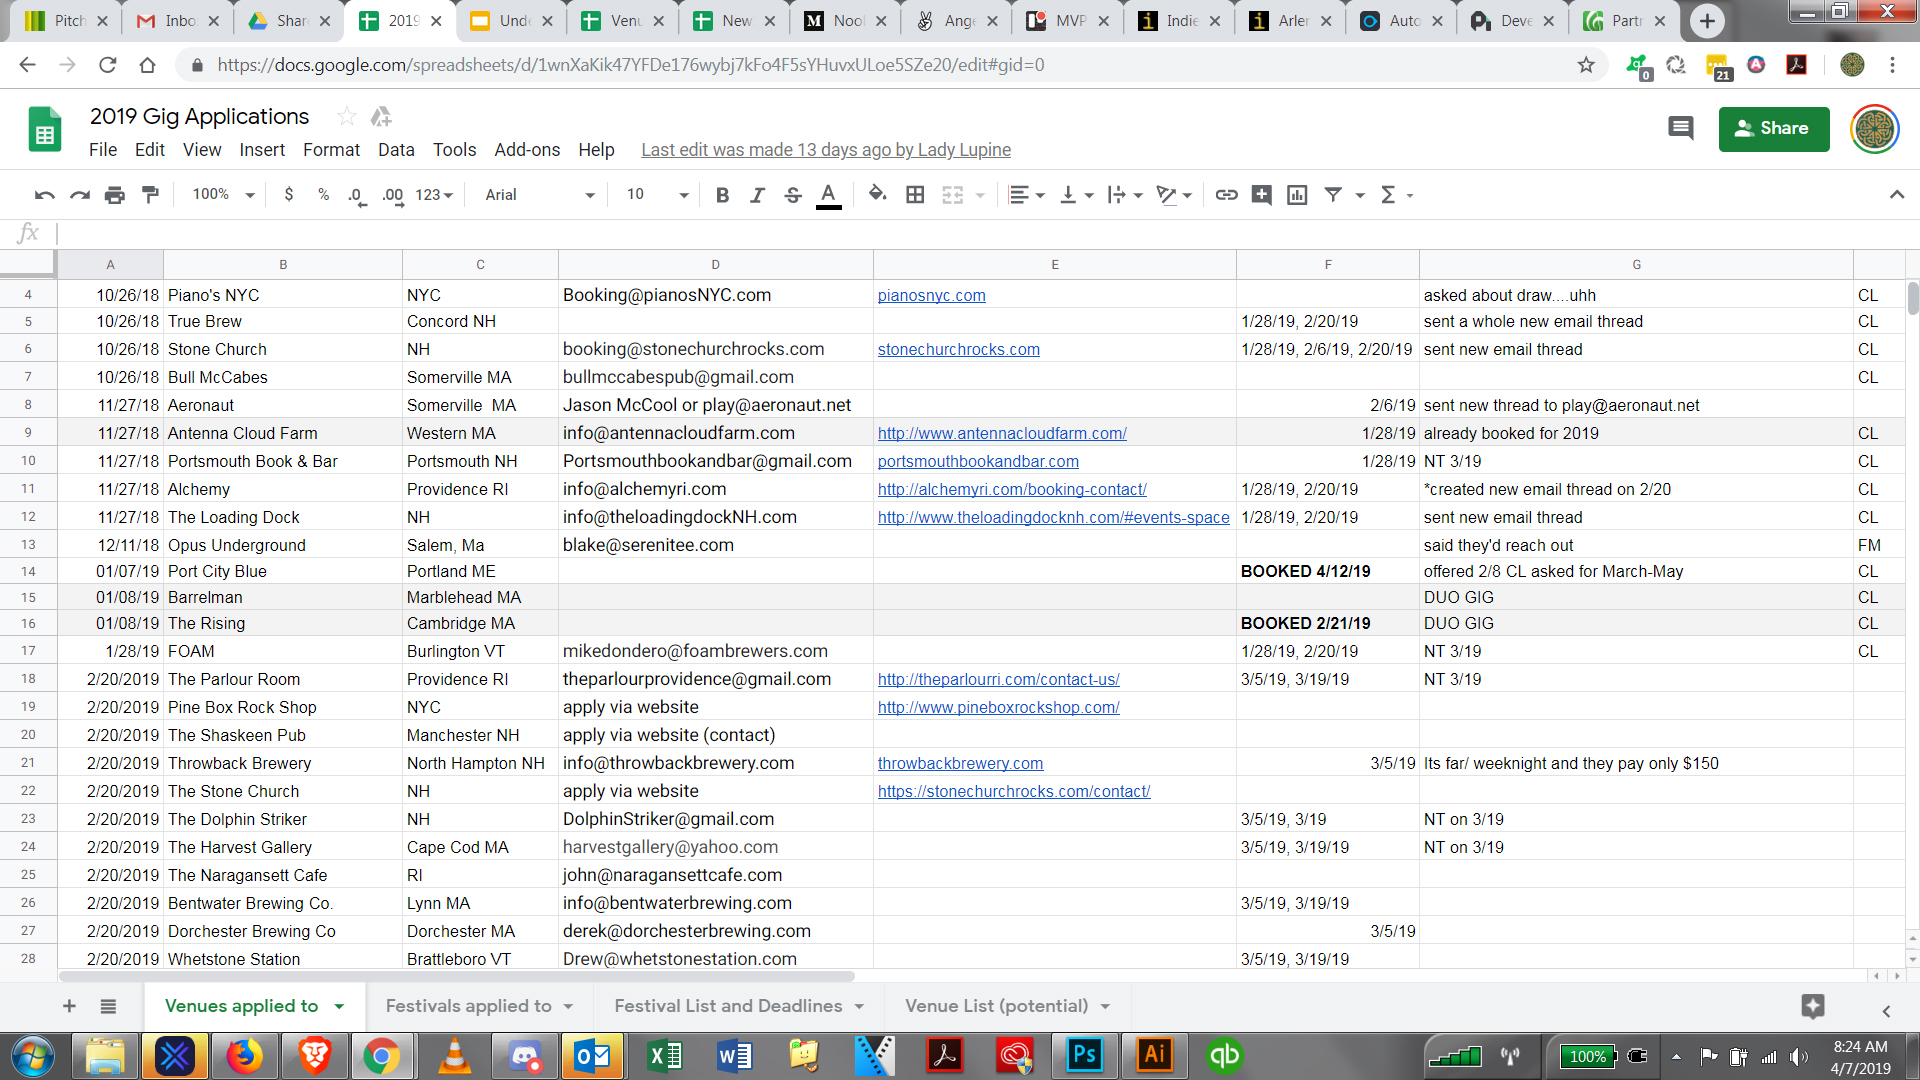Open the Add-ons menu

tap(527, 150)
